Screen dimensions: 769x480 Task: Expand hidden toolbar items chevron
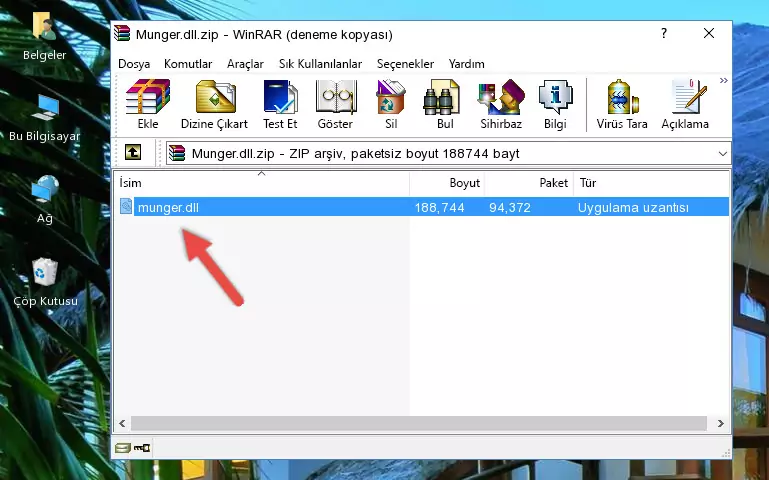723,80
